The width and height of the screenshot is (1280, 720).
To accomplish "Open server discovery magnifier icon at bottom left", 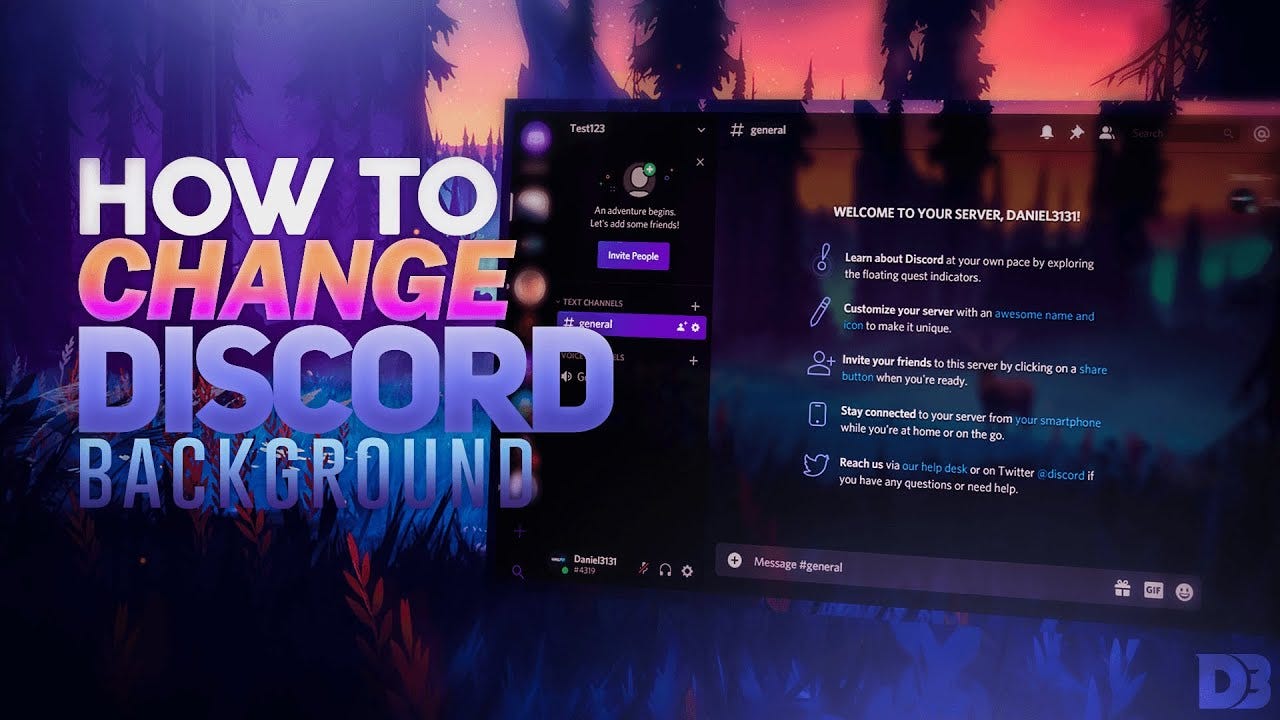I will click(517, 572).
